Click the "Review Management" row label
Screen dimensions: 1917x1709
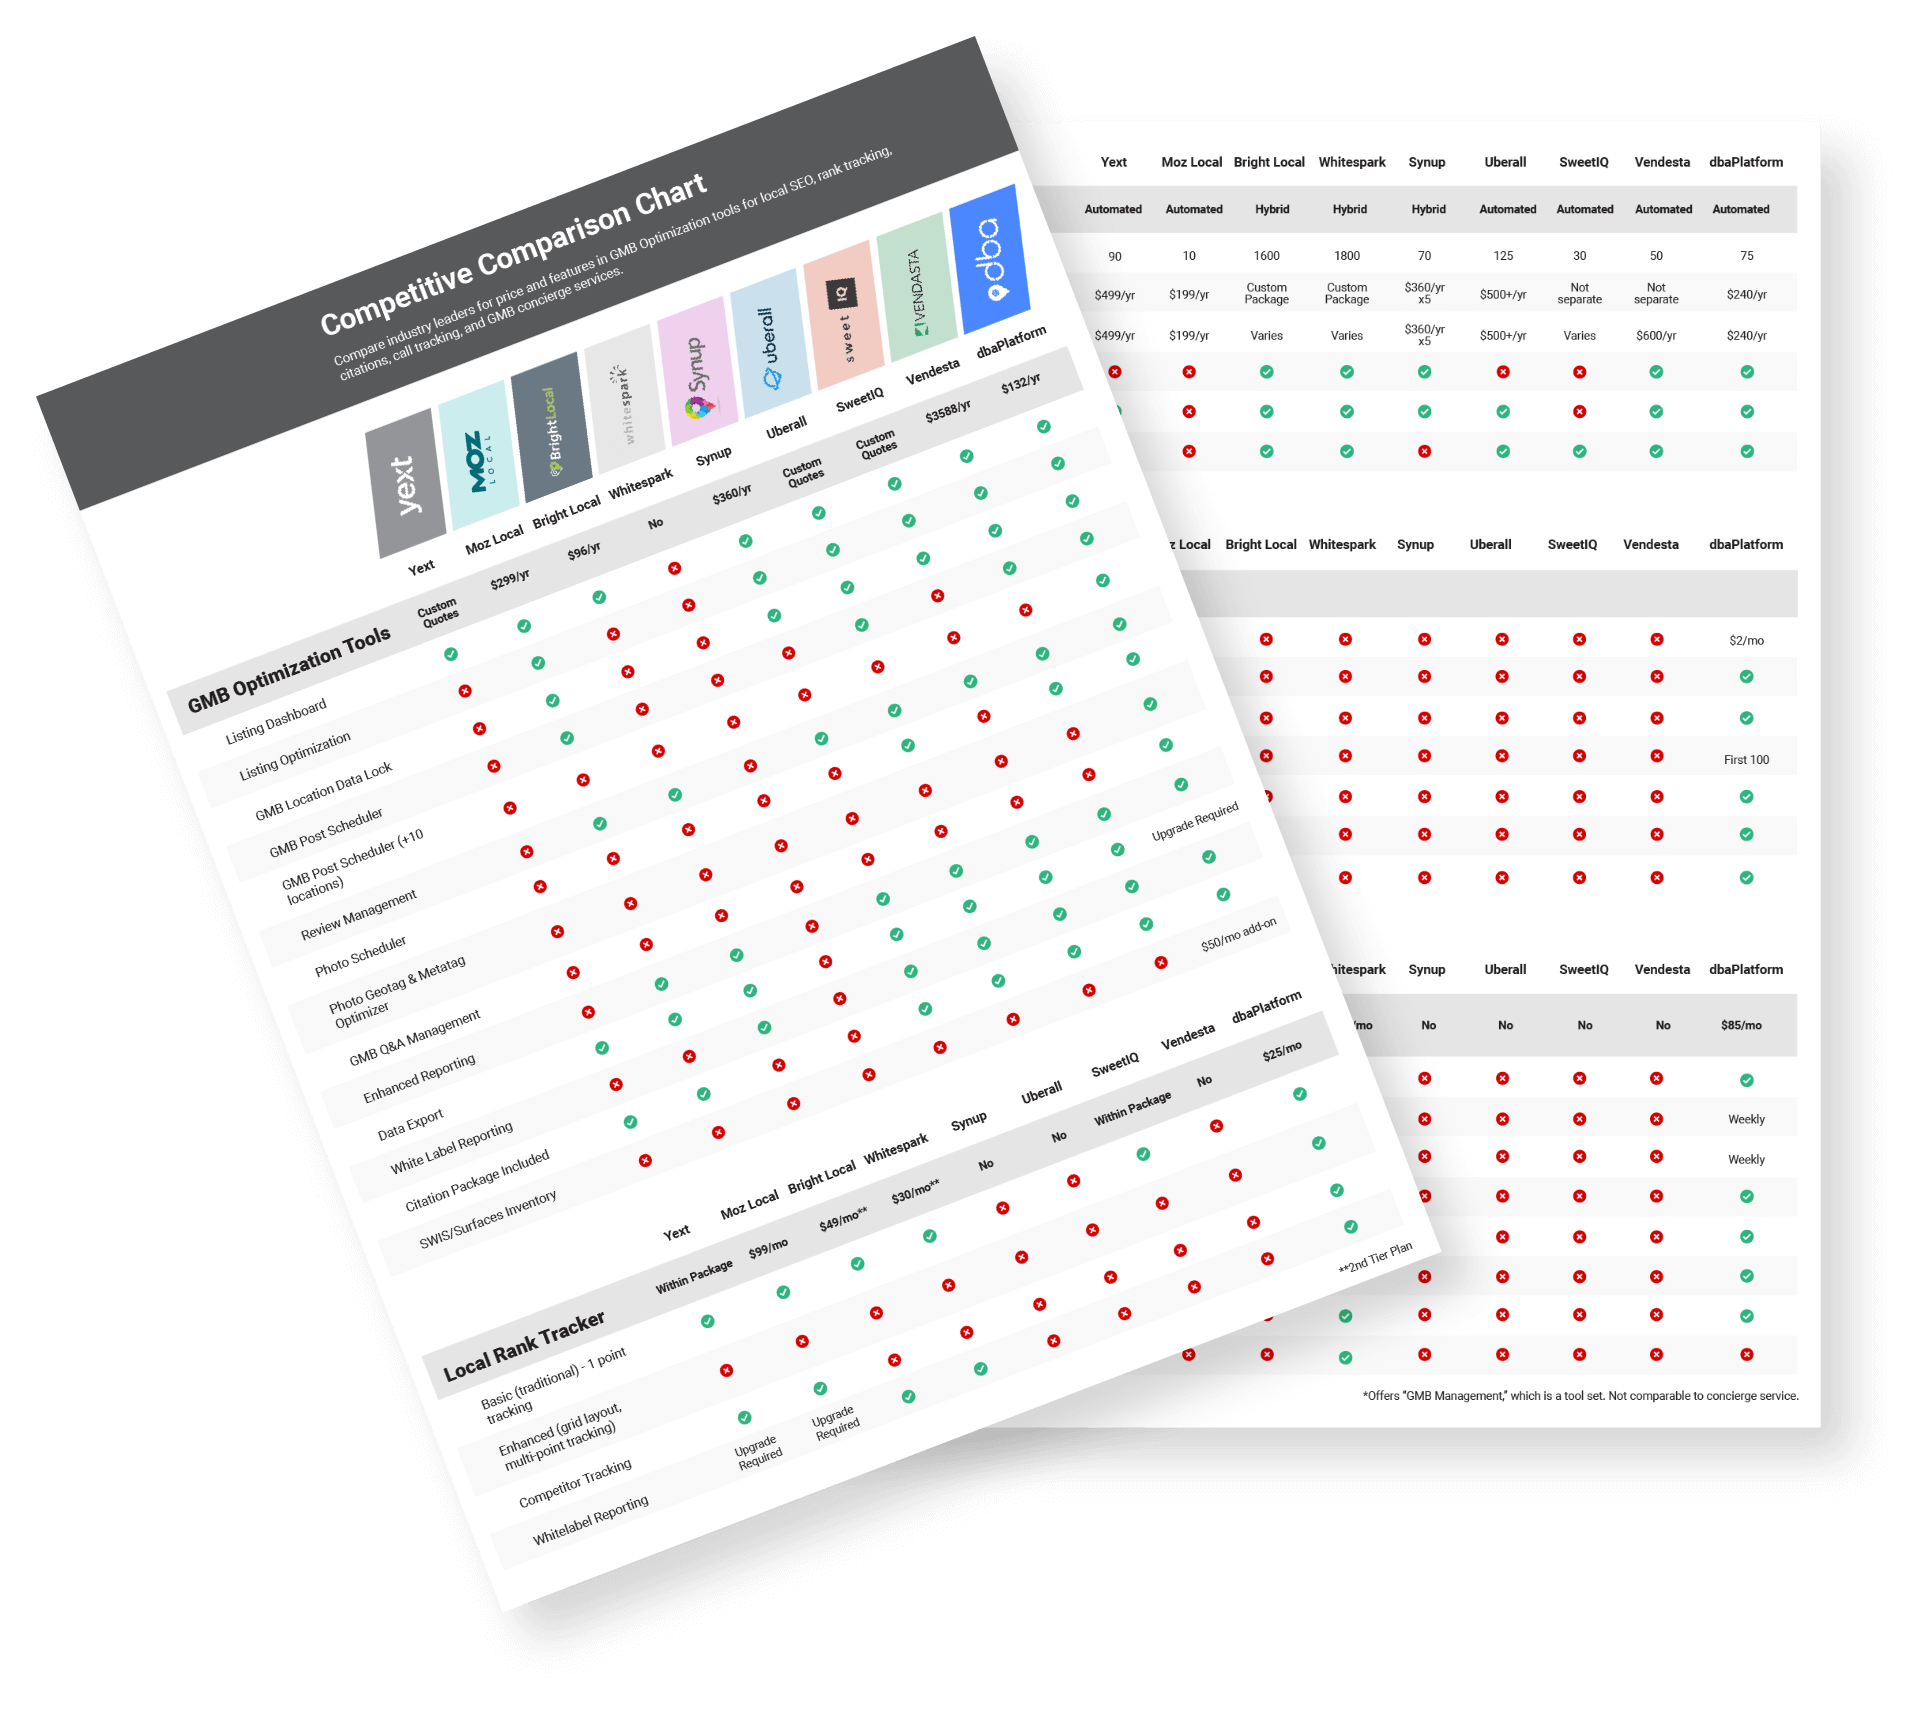tap(359, 914)
